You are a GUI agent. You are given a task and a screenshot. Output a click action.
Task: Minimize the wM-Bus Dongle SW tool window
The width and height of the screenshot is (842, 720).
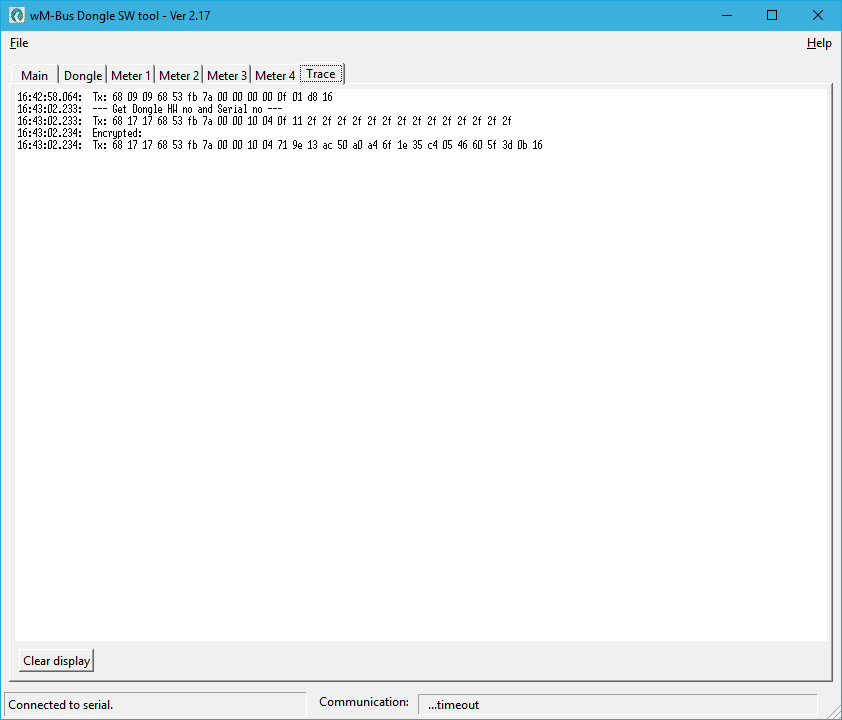725,16
